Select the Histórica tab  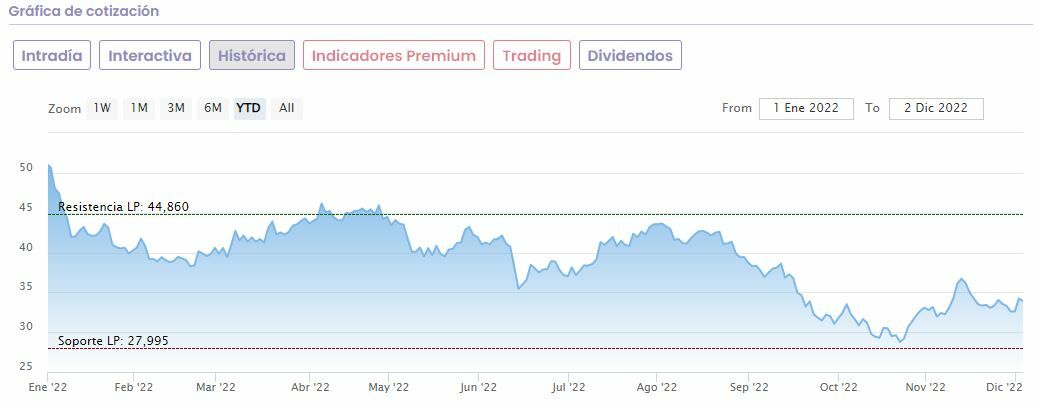coord(252,55)
